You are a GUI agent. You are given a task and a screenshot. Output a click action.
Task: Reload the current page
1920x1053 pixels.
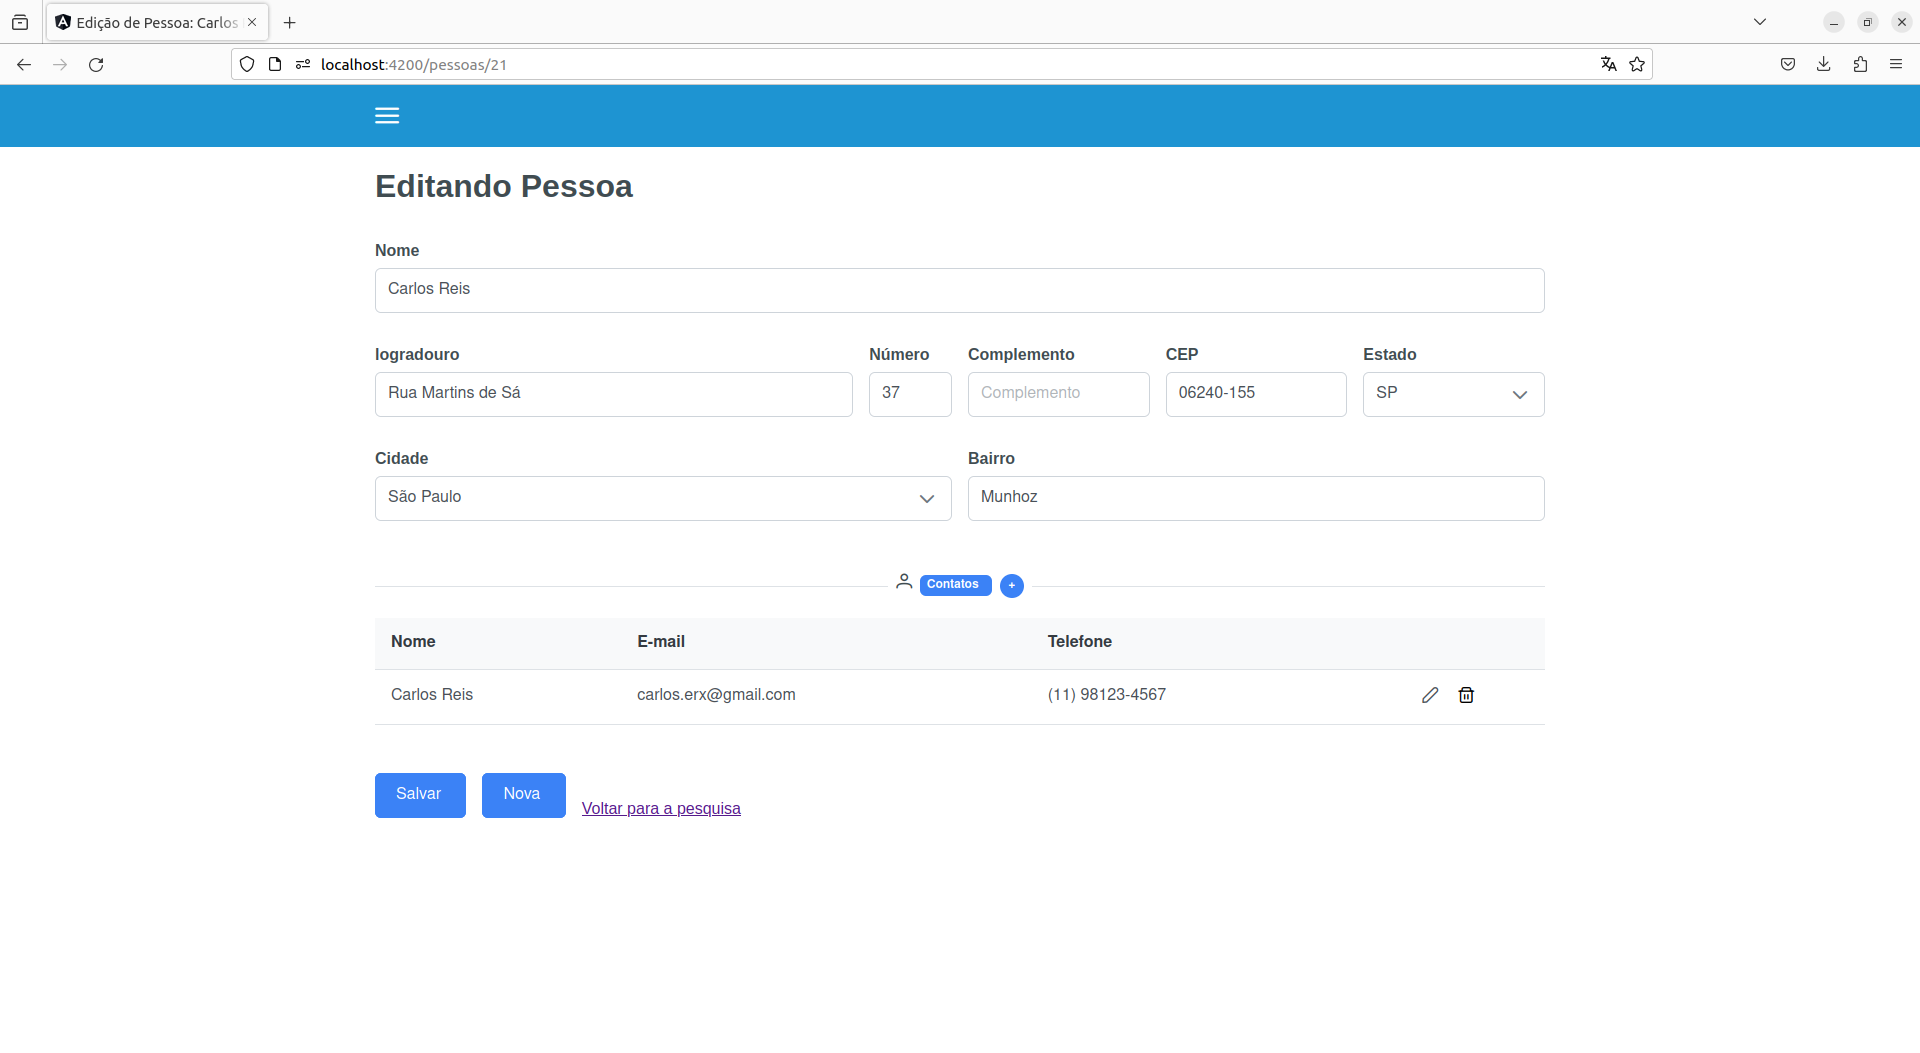96,64
